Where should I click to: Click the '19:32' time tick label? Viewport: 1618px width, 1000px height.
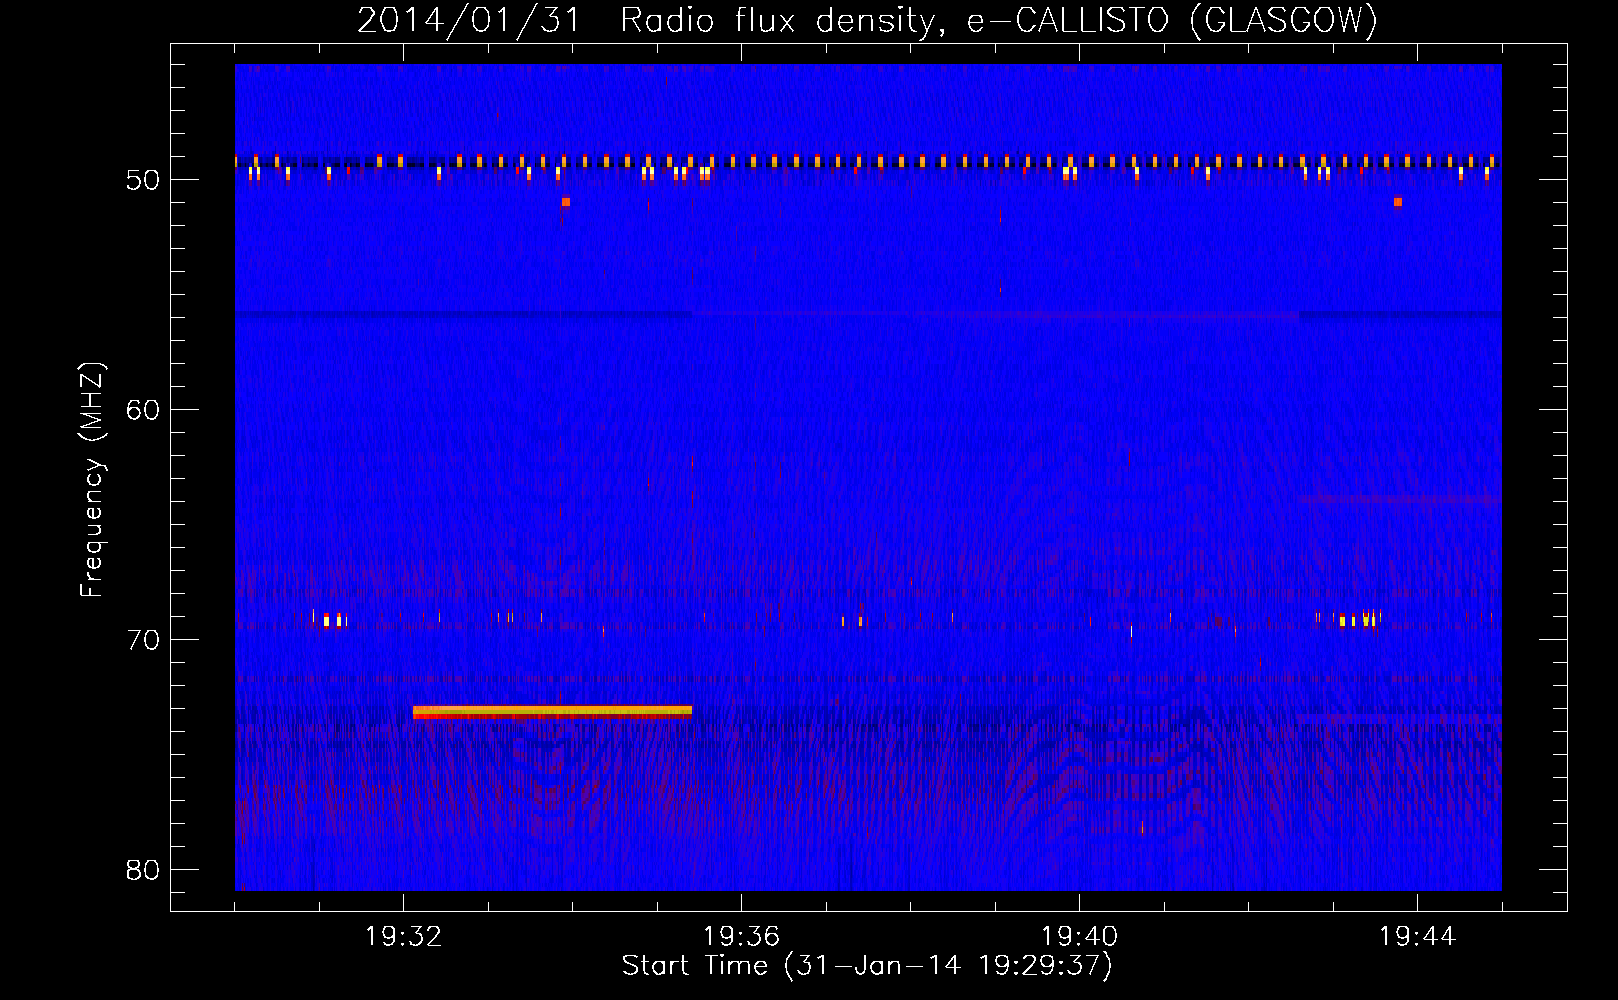403,937
